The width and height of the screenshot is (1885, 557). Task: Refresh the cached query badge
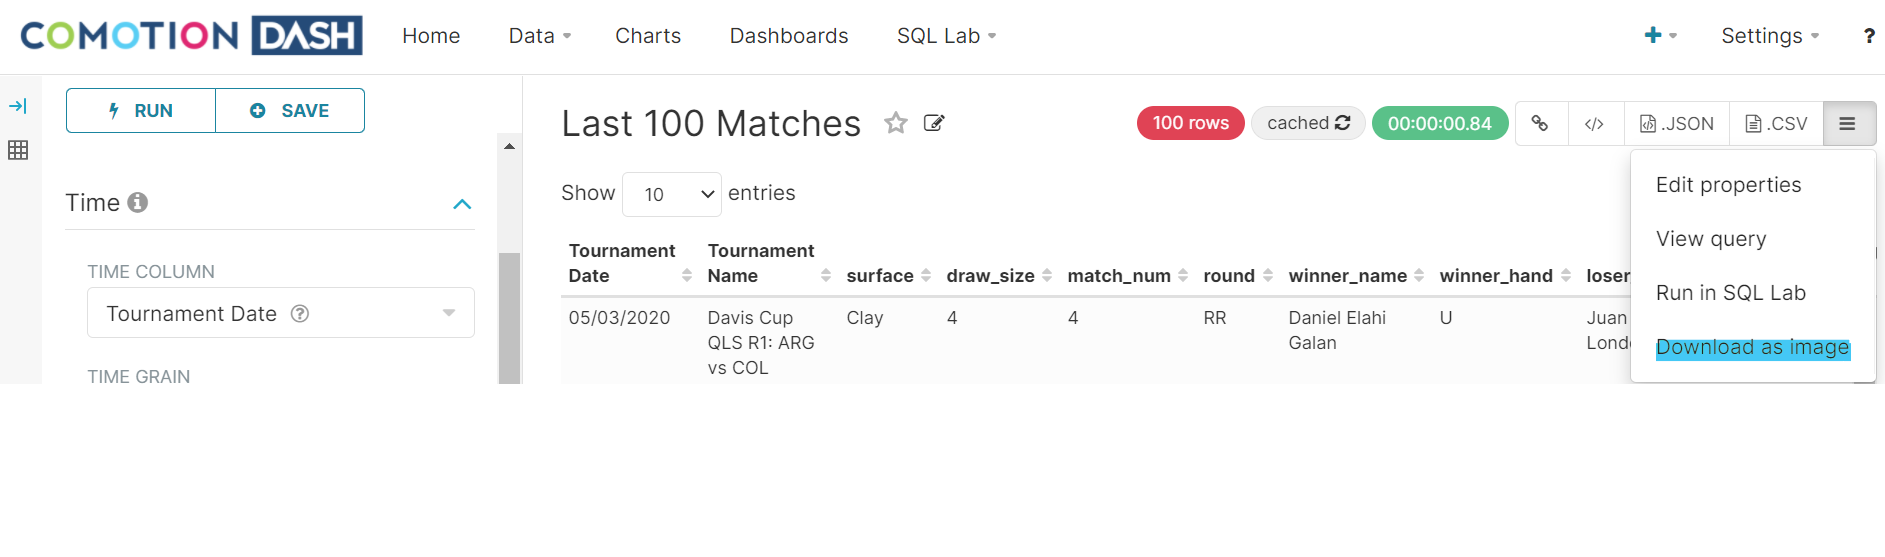pyautogui.click(x=1308, y=123)
